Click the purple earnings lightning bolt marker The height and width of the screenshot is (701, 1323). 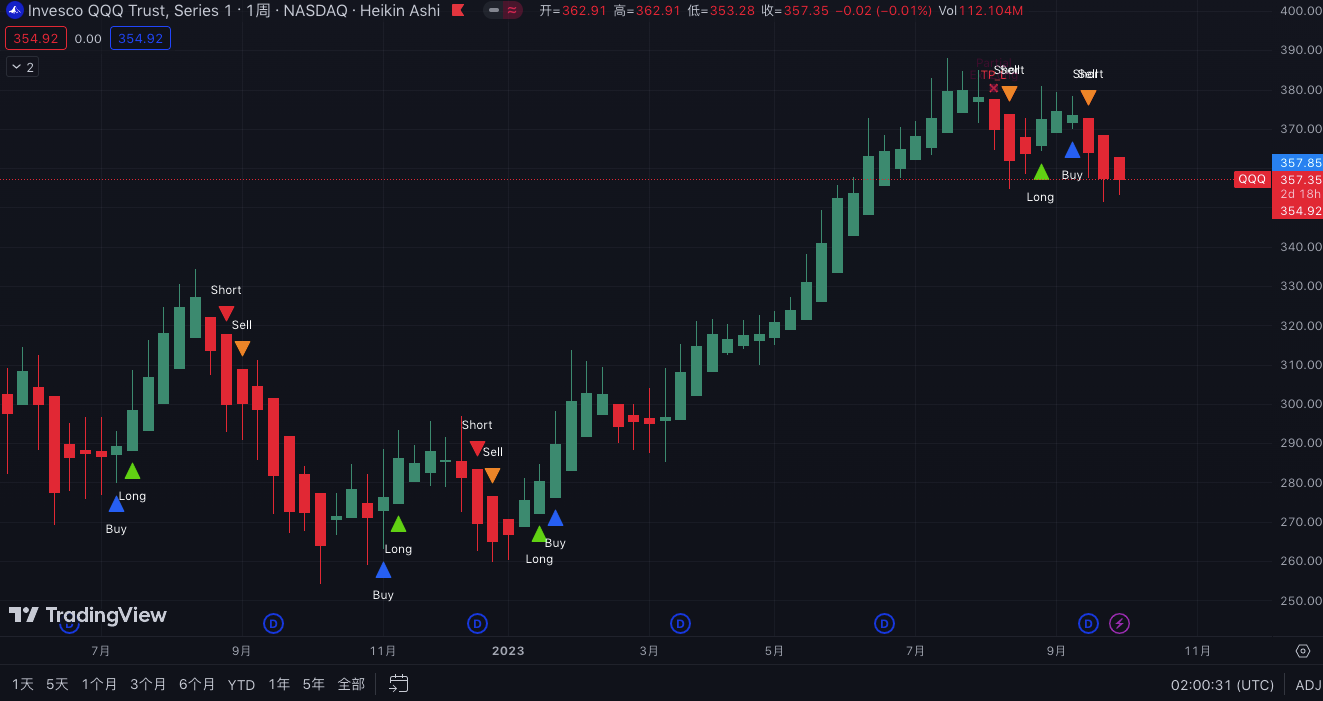1120,624
